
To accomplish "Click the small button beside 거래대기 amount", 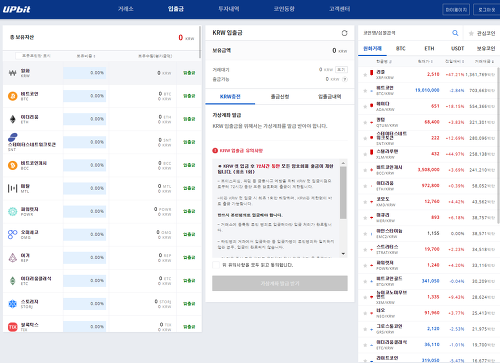I will click(x=341, y=69).
